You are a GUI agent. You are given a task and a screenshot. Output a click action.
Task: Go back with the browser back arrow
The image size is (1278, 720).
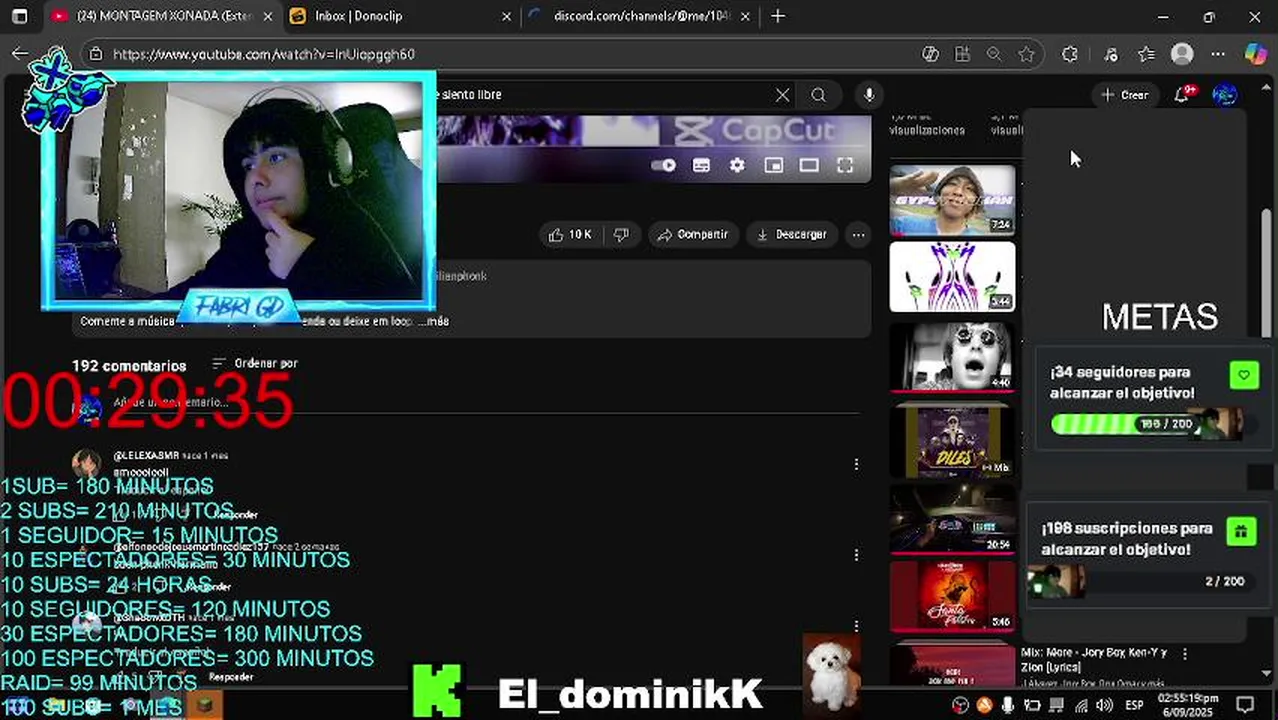coord(20,54)
